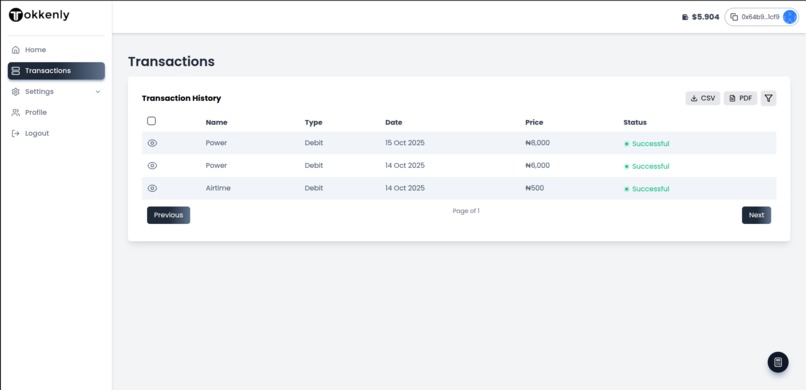Click the Page of 1 indicator
This screenshot has width=806, height=390.
466,211
